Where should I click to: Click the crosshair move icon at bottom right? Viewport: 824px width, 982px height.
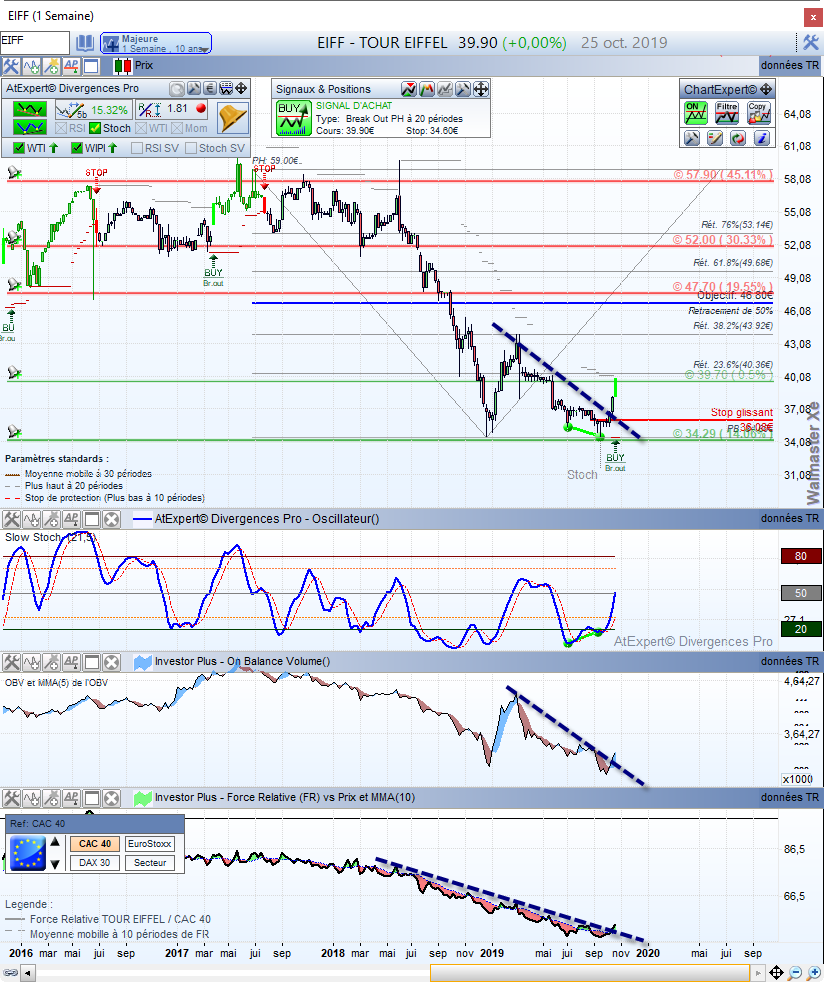(776, 973)
